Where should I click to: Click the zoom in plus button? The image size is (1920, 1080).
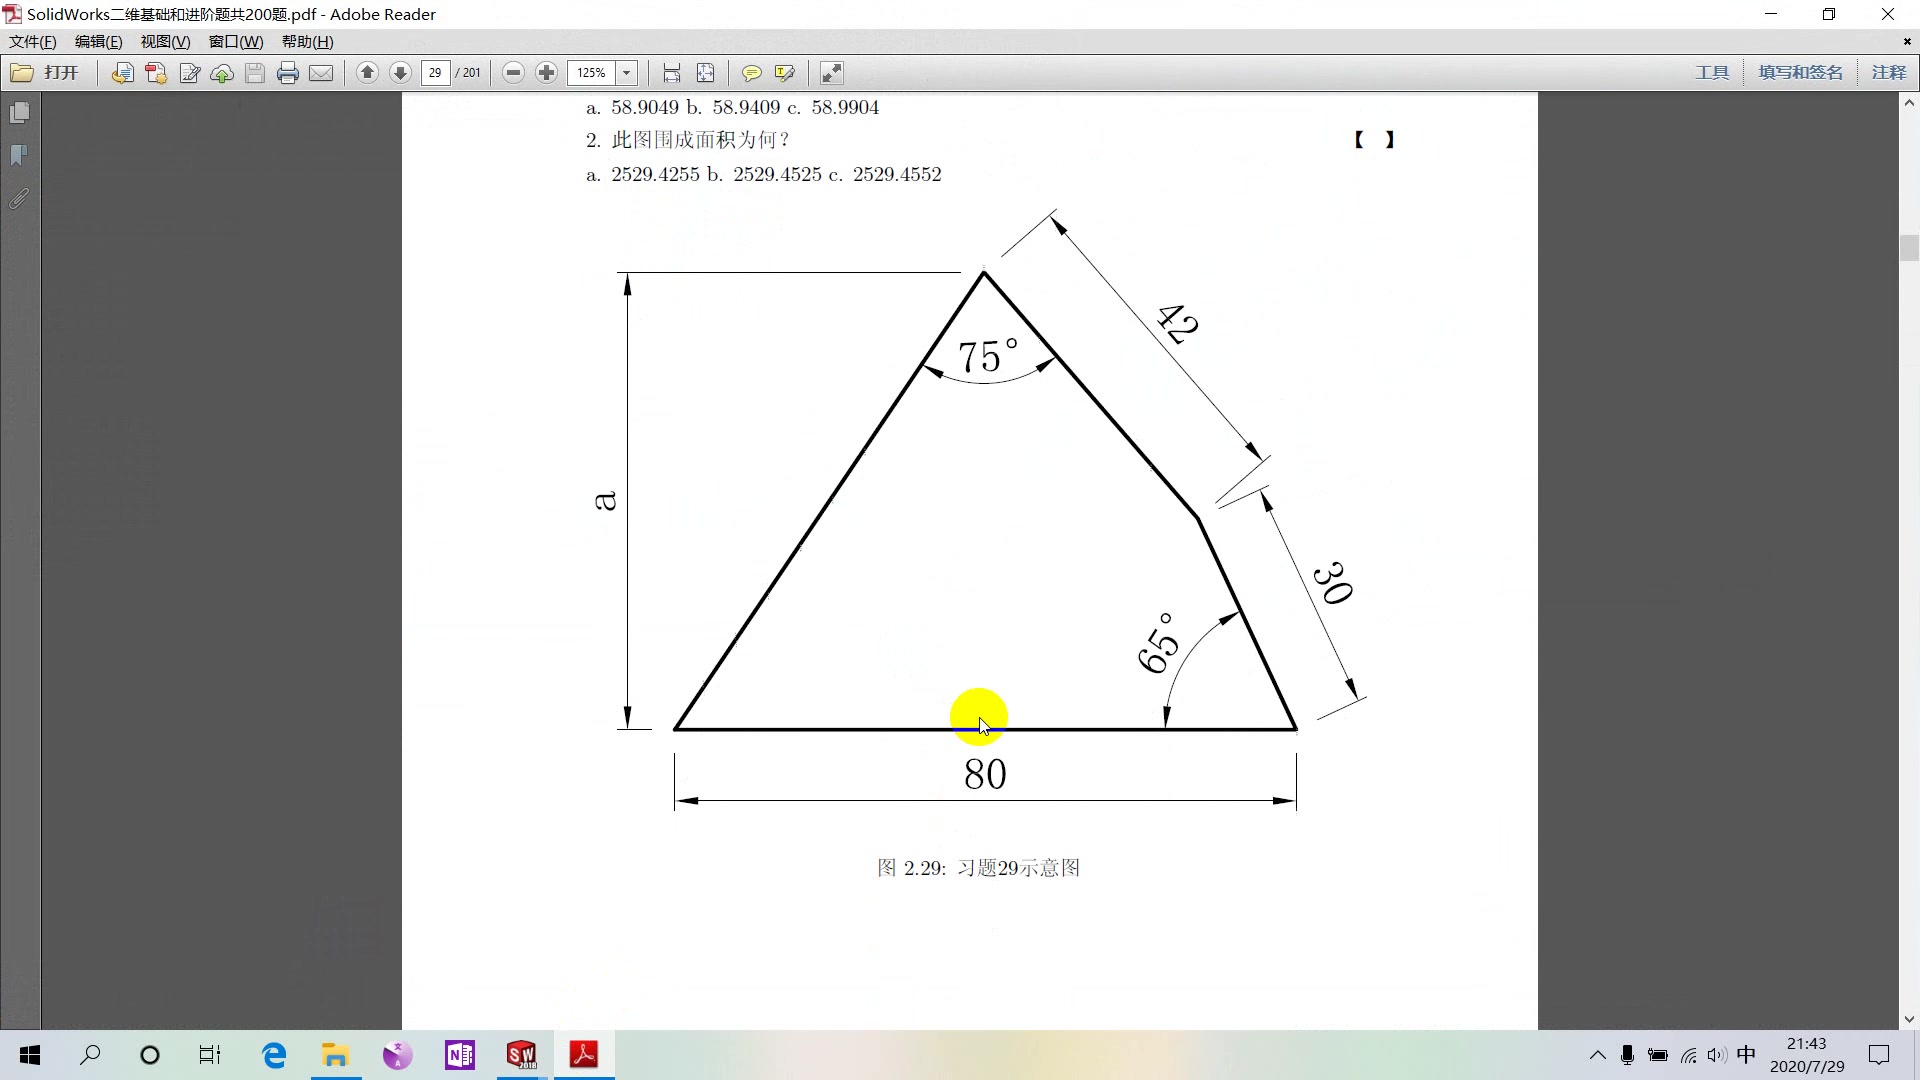[546, 73]
